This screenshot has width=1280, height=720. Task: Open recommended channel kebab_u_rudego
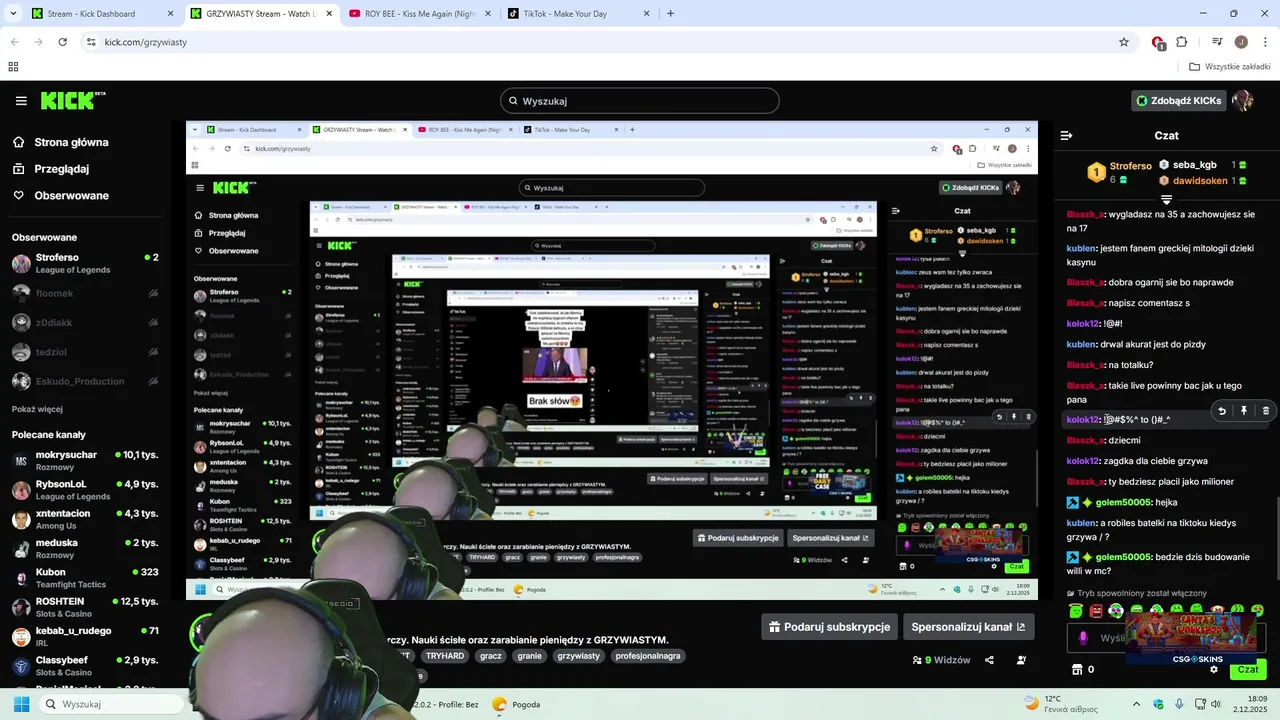point(85,637)
